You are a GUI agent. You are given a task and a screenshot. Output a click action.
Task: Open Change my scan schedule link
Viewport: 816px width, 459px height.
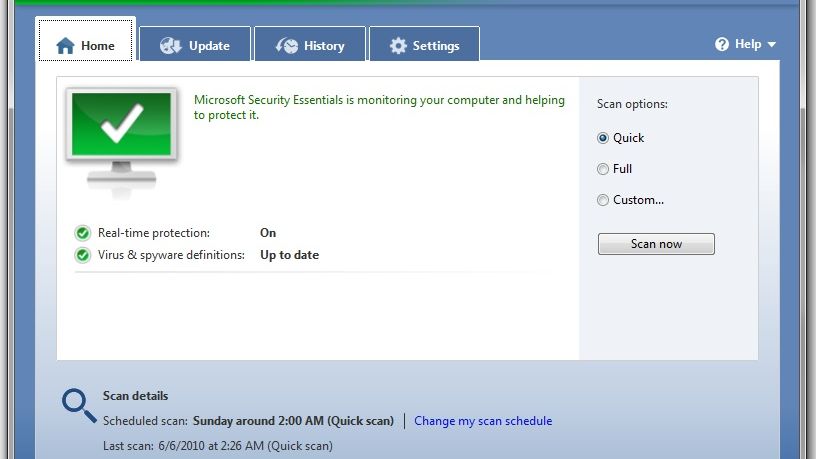tap(483, 421)
